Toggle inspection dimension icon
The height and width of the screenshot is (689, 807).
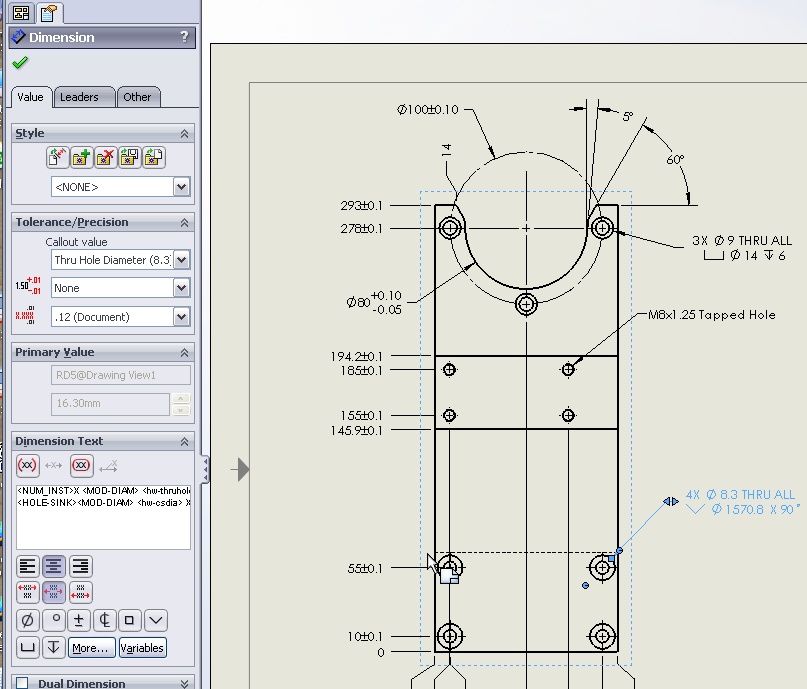coord(82,466)
